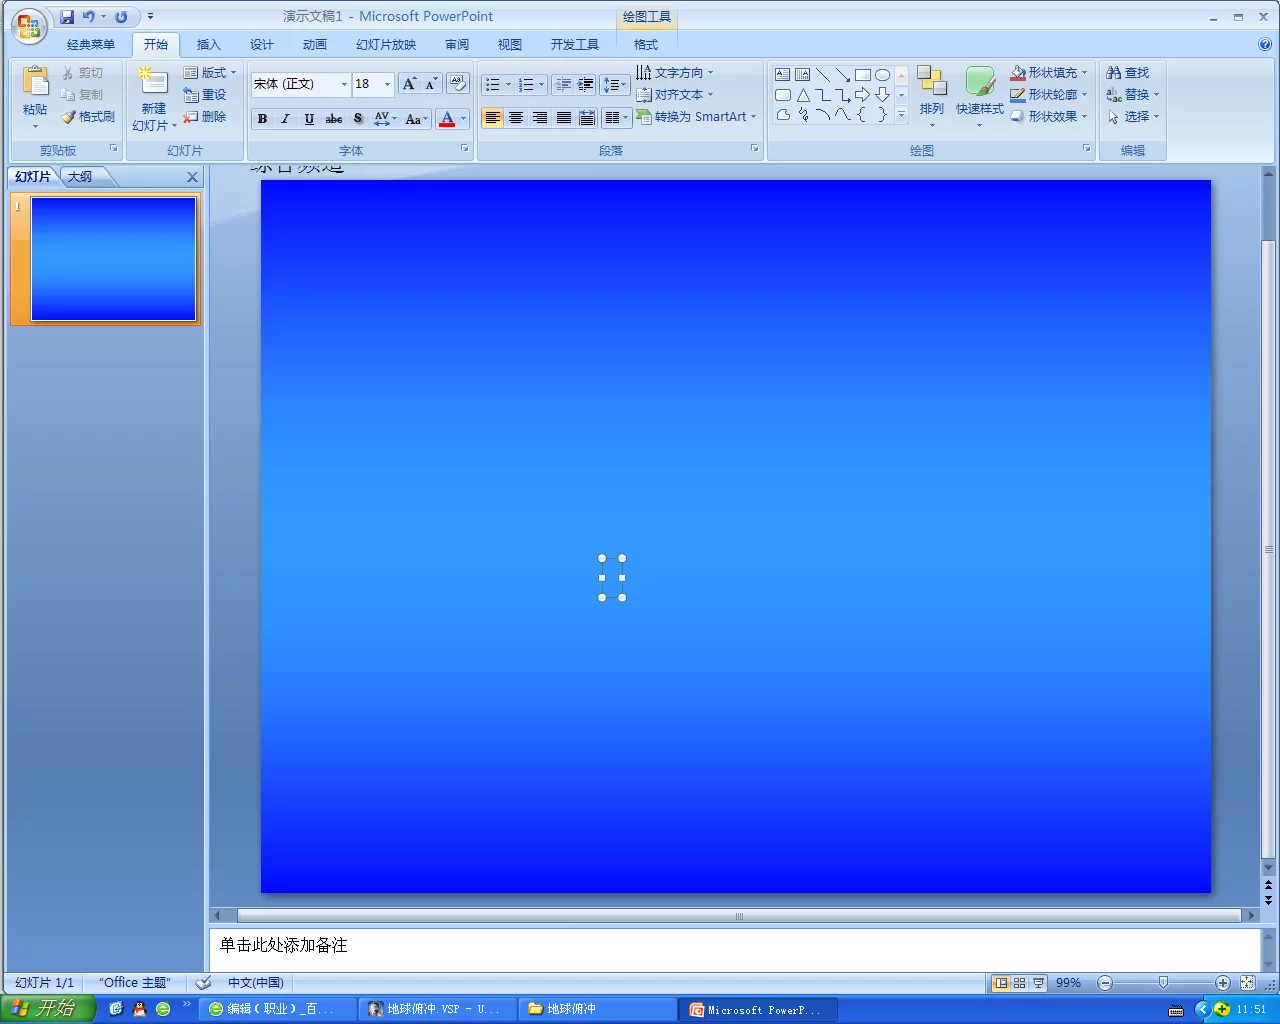The width and height of the screenshot is (1280, 1024).
Task: Click 转换为 SmartArt button
Action: pos(697,117)
